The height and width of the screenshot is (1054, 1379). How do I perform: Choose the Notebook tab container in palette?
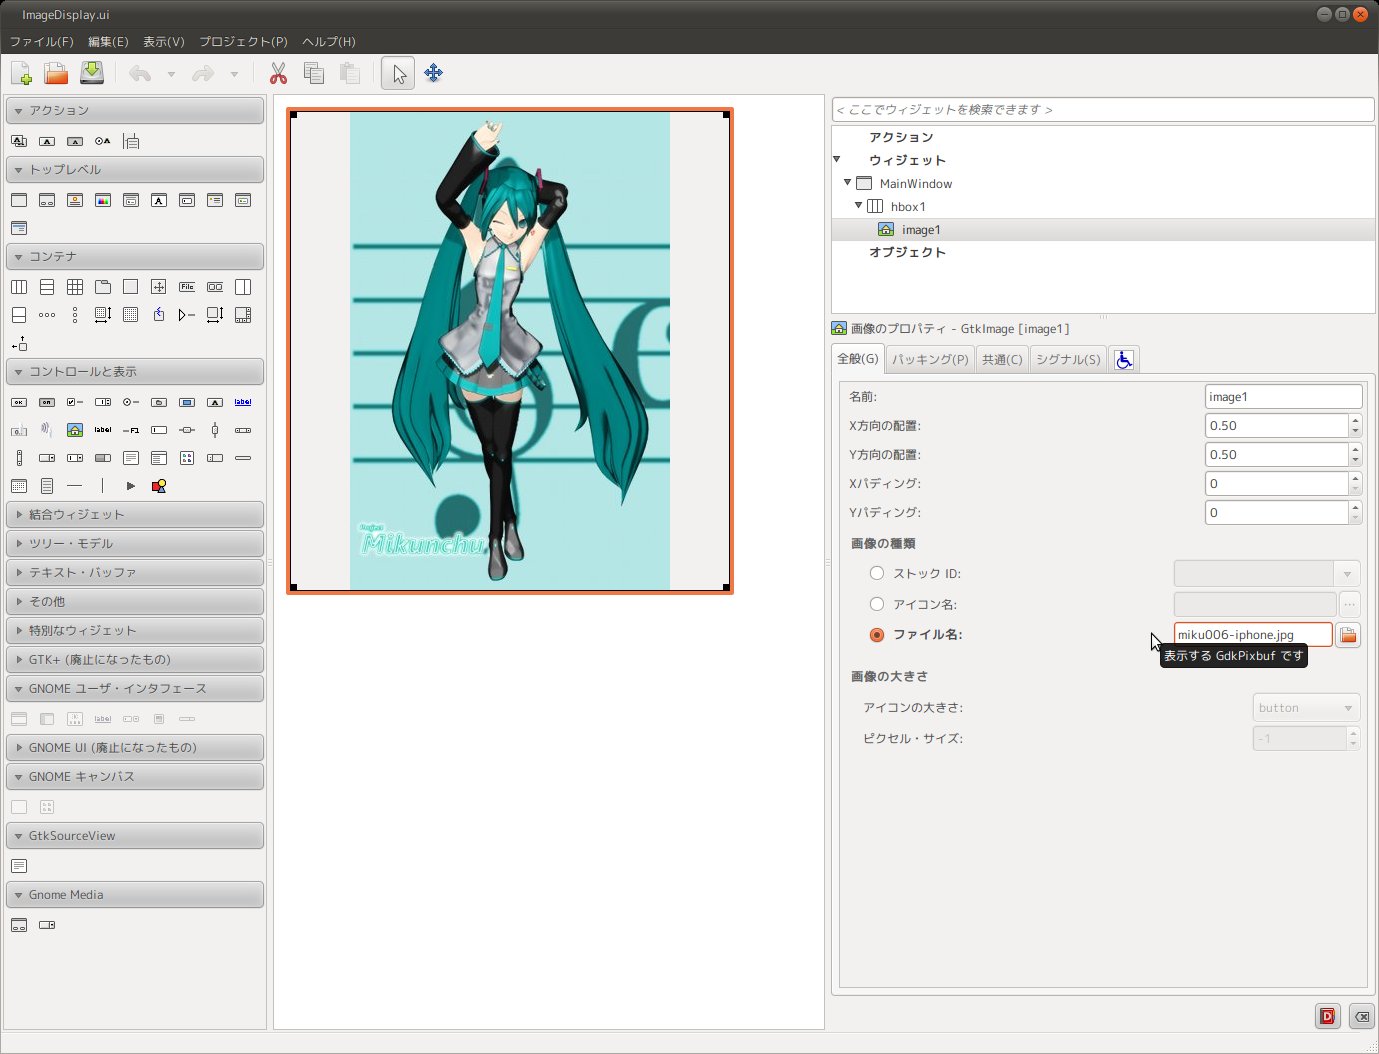coord(103,287)
